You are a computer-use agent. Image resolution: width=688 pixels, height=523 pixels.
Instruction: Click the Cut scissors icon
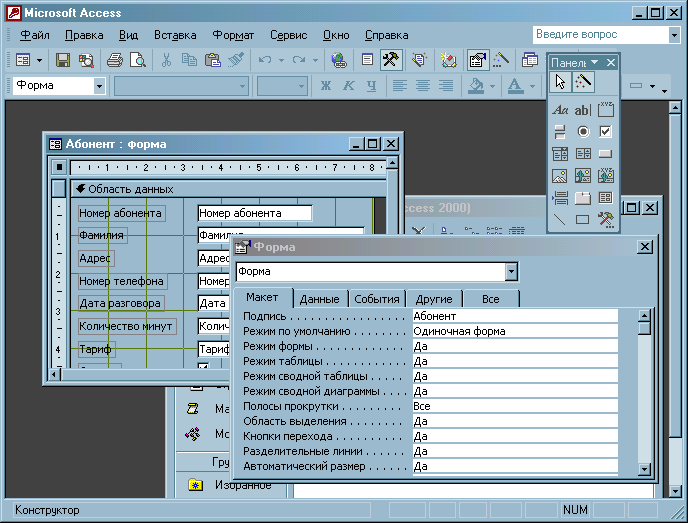(166, 60)
